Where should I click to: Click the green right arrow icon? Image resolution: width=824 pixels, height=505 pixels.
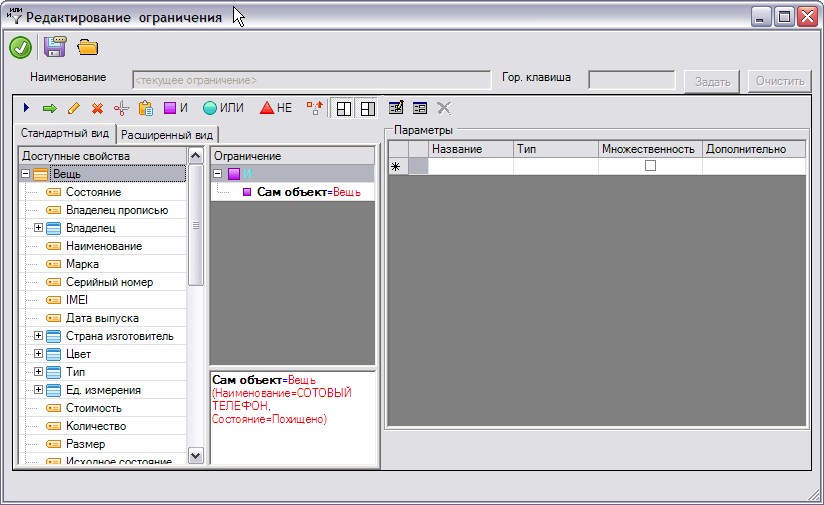pos(49,108)
